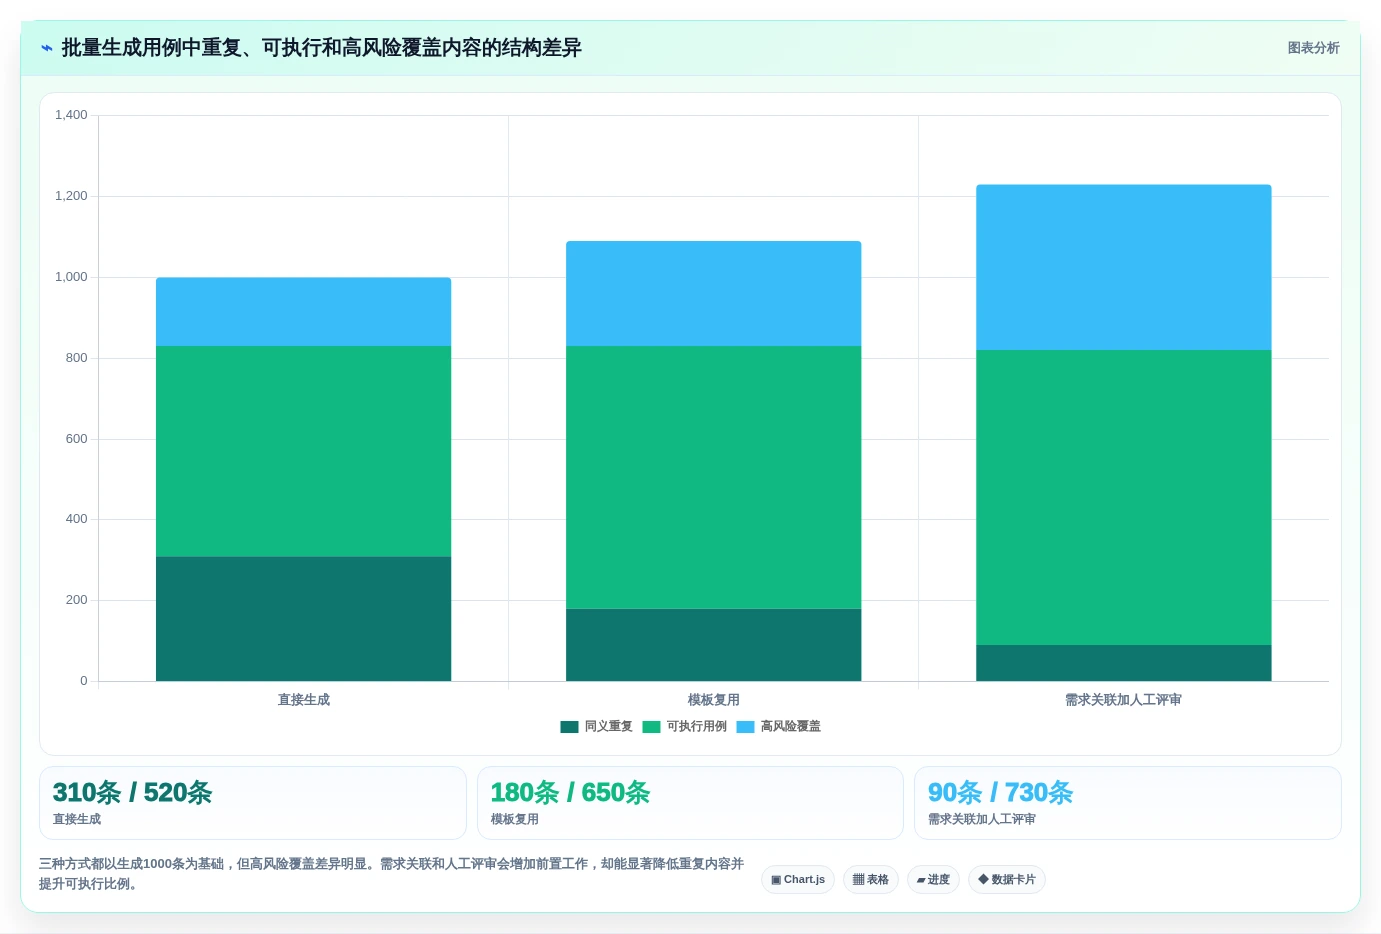Open the 90条 / 730条 需求关联加人工评审 card
1381x934 pixels.
coord(1128,803)
